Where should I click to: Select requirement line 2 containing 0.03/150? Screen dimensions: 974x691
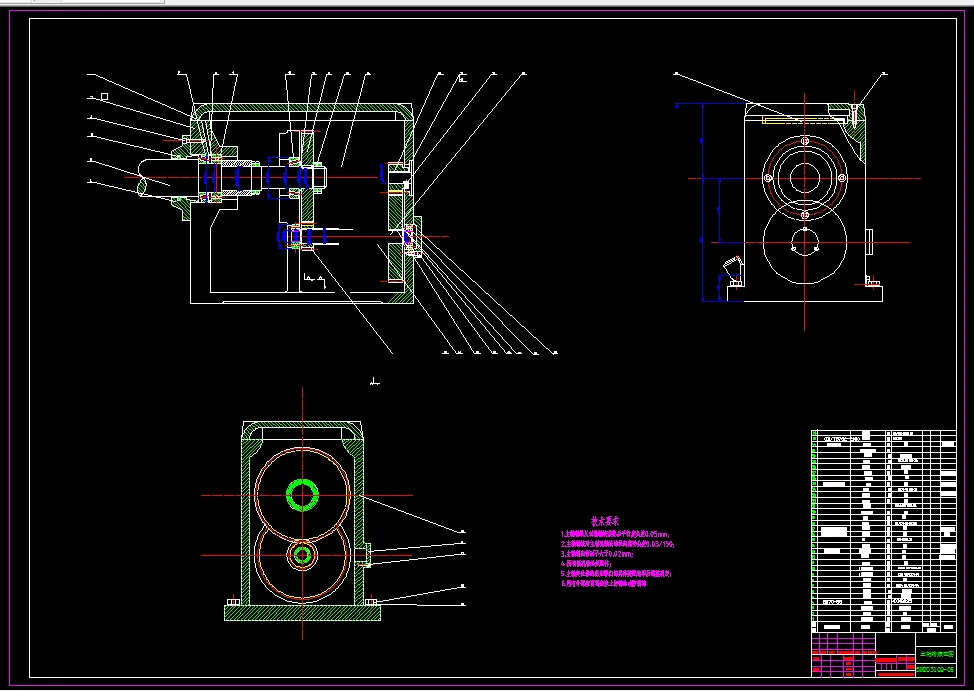tap(617, 544)
